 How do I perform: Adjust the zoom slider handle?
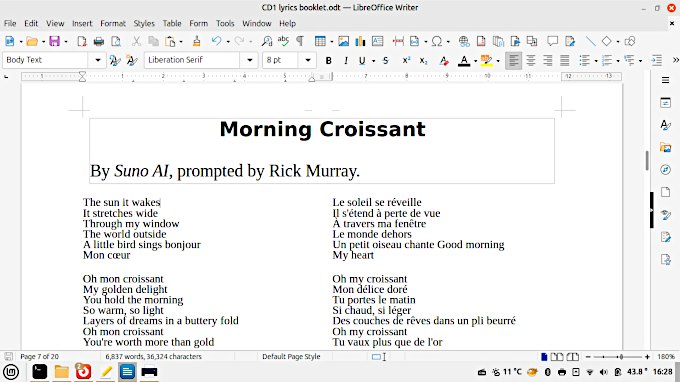[621, 356]
